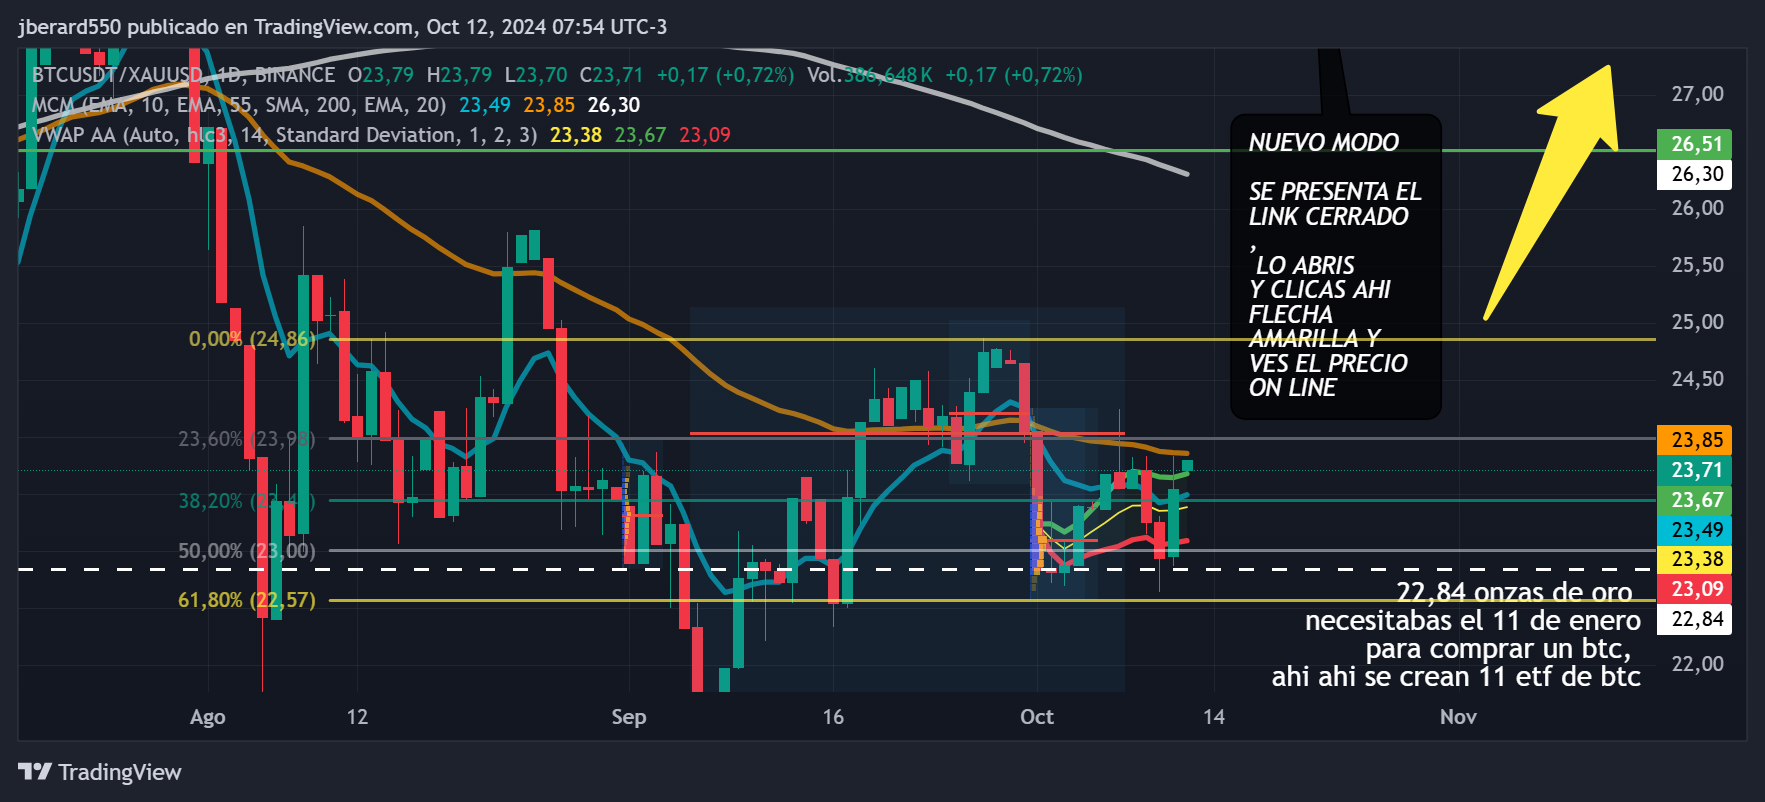Click the Sep date on time axis

628,717
